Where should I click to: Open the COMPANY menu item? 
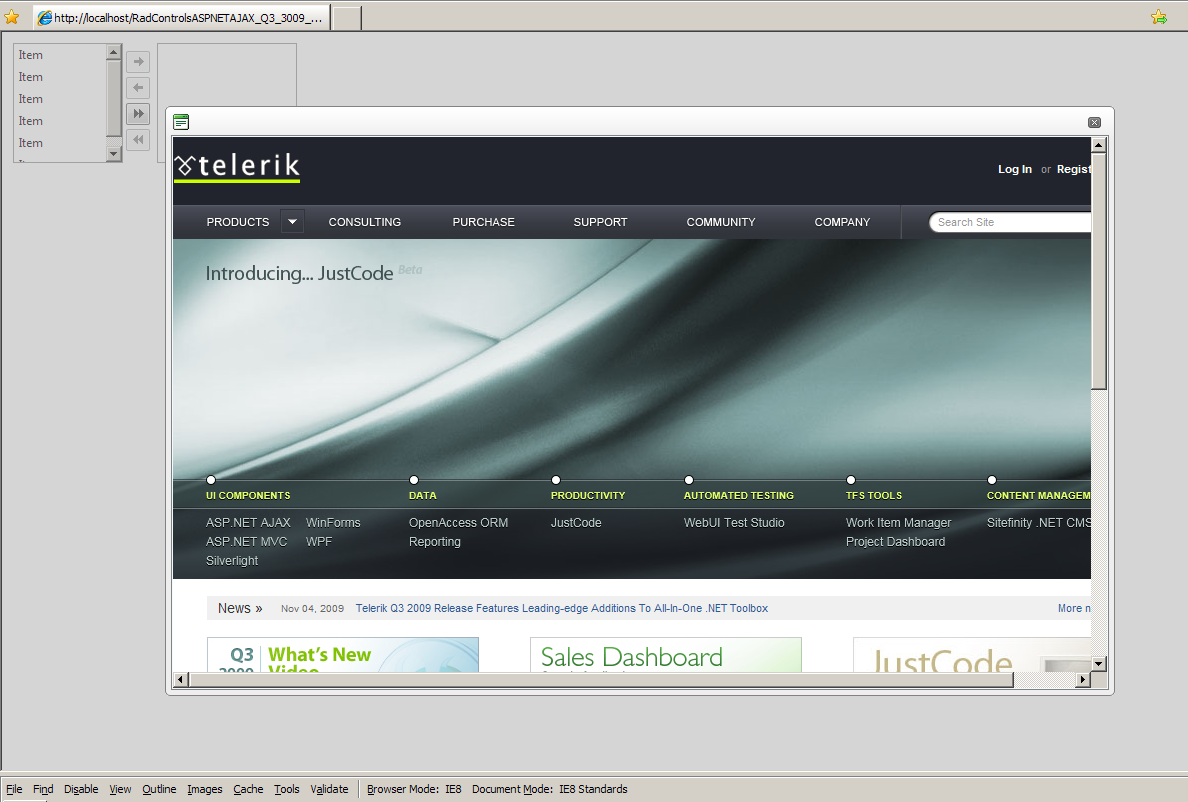(842, 222)
